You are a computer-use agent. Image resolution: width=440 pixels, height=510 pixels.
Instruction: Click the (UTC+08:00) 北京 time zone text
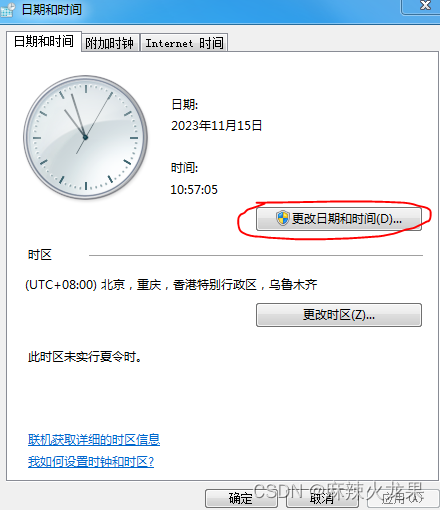(171, 285)
